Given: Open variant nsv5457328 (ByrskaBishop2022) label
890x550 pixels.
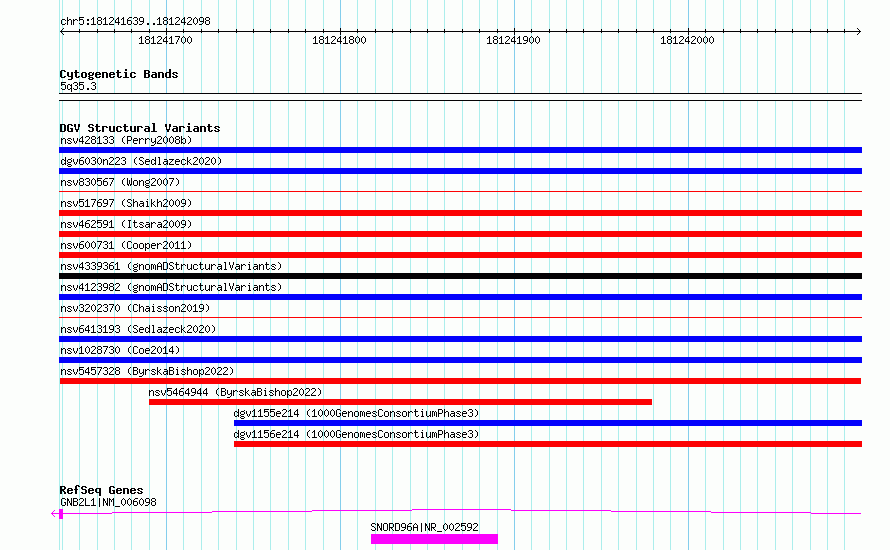Looking at the screenshot, I should tap(147, 371).
